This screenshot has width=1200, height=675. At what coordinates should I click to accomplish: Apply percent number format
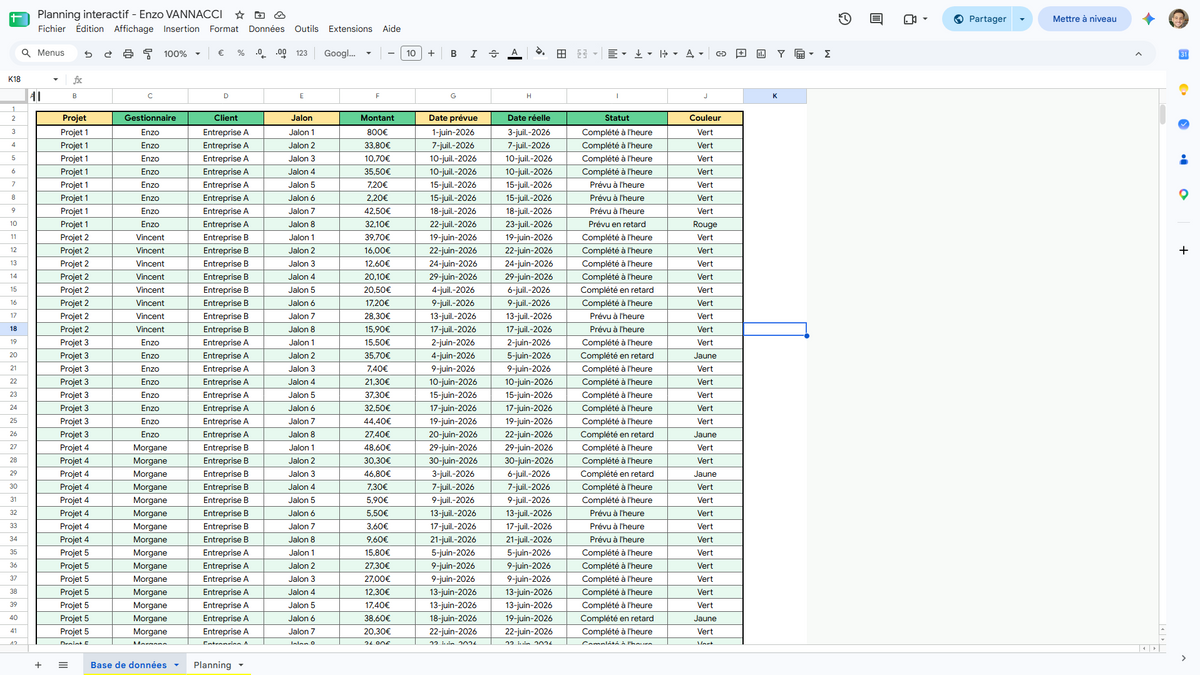click(x=241, y=54)
